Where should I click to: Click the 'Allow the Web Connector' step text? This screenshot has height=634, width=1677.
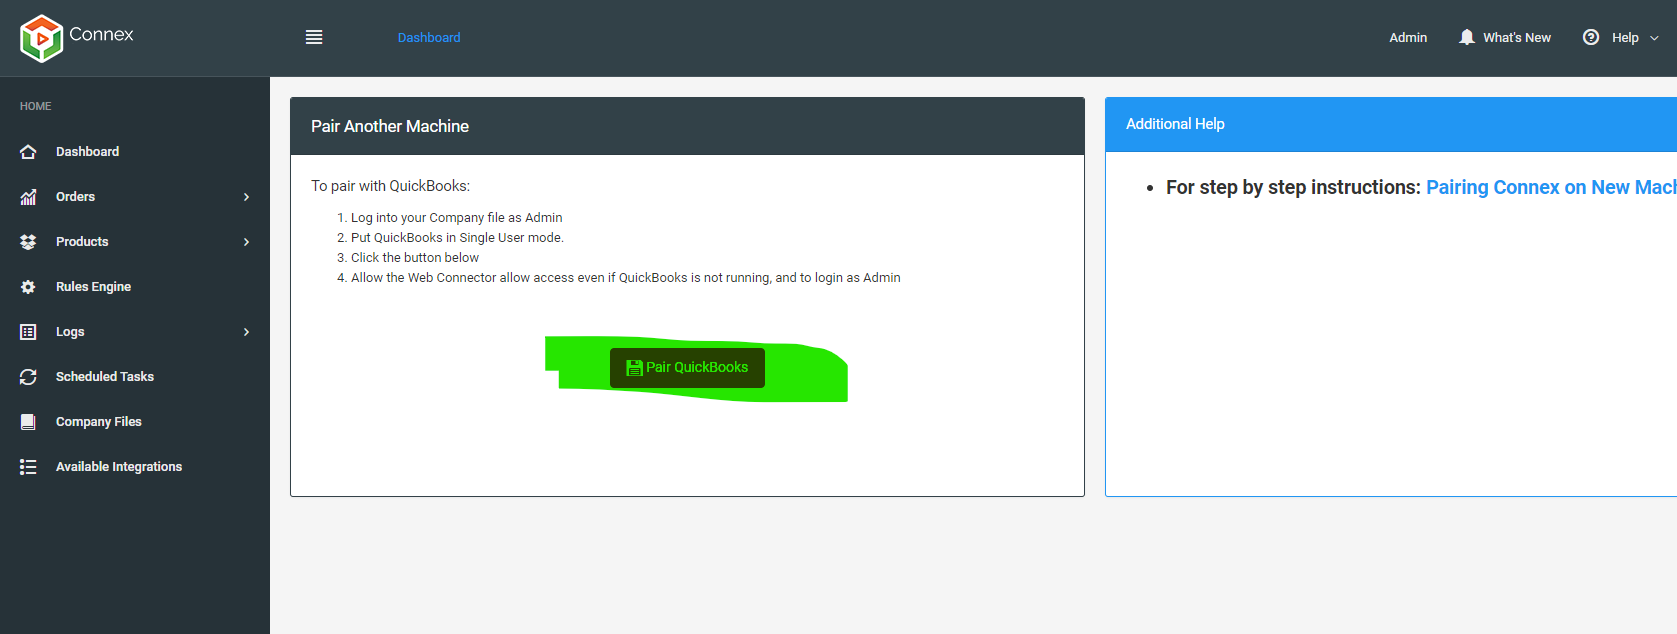pos(625,278)
